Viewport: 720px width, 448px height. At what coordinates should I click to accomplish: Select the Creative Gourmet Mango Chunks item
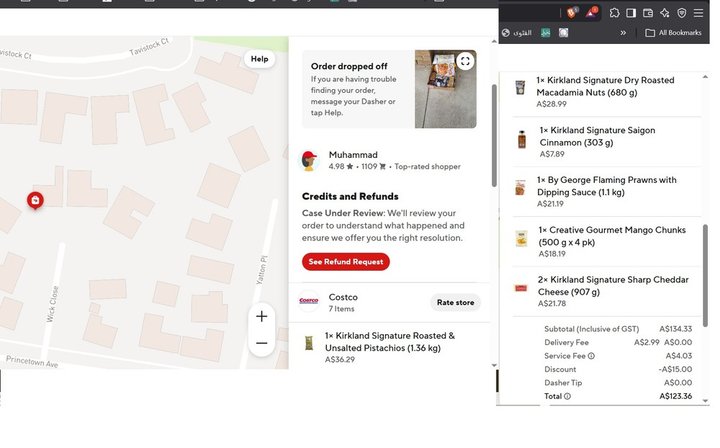click(612, 236)
